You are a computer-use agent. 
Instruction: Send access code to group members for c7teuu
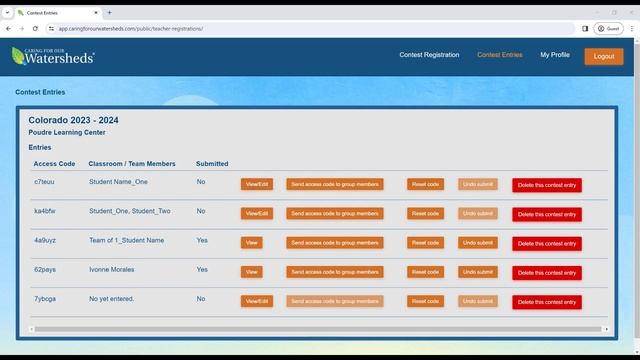[x=335, y=184]
